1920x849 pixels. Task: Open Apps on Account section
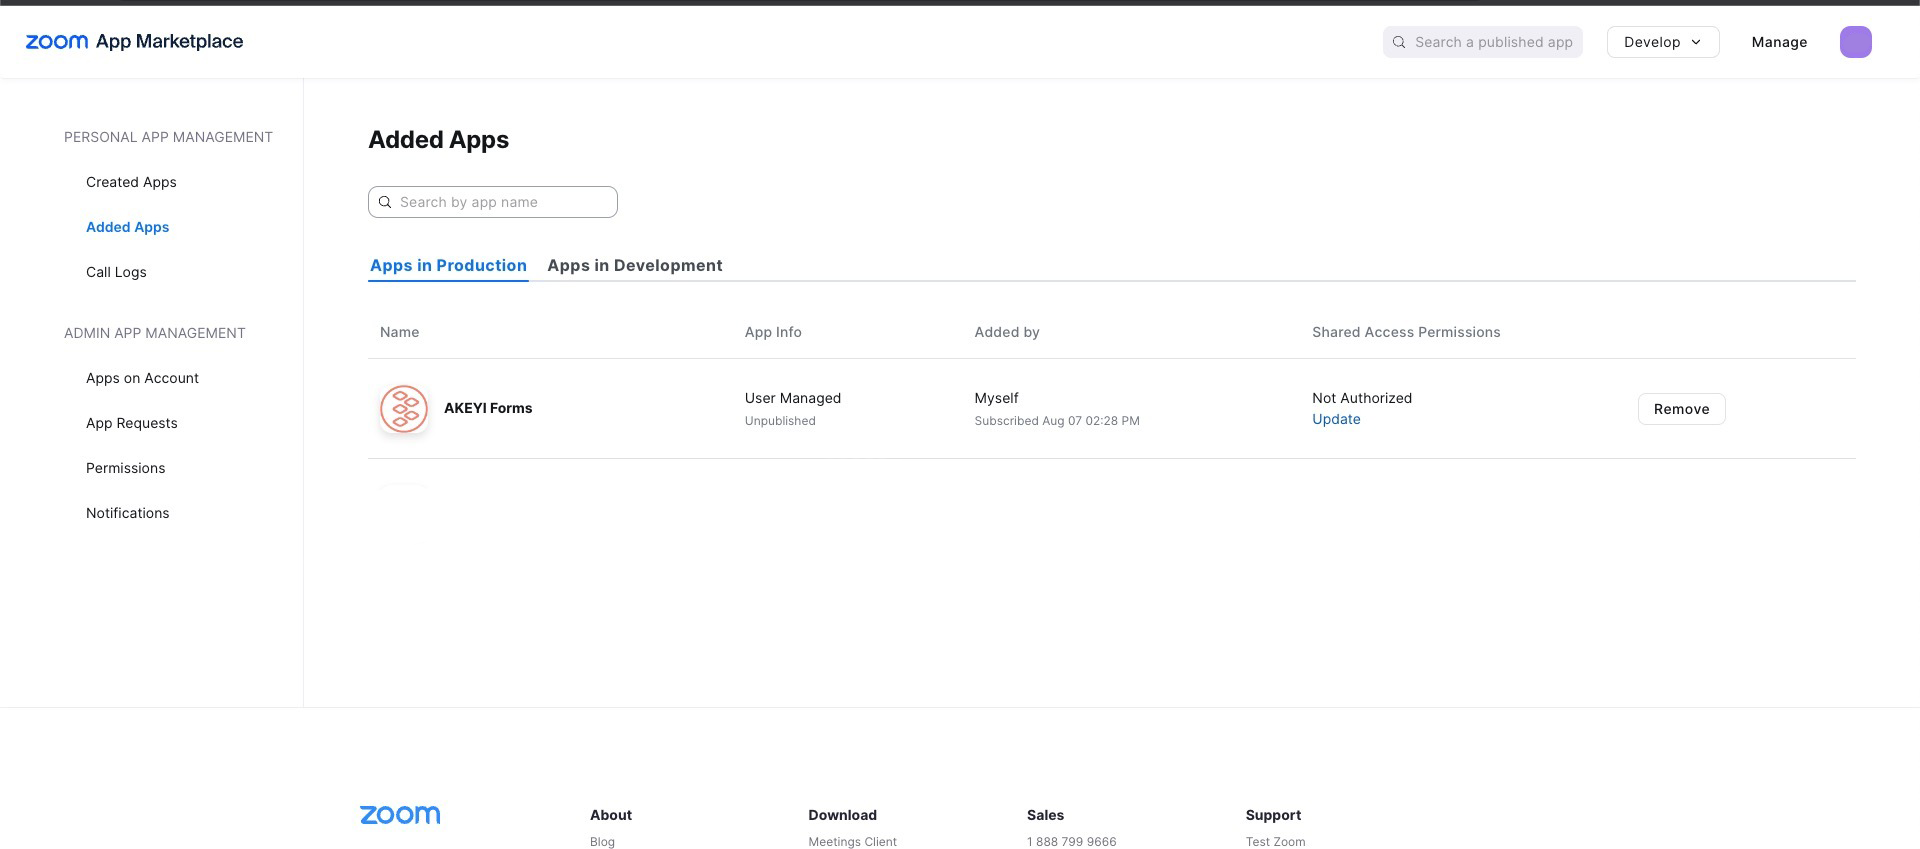[142, 378]
